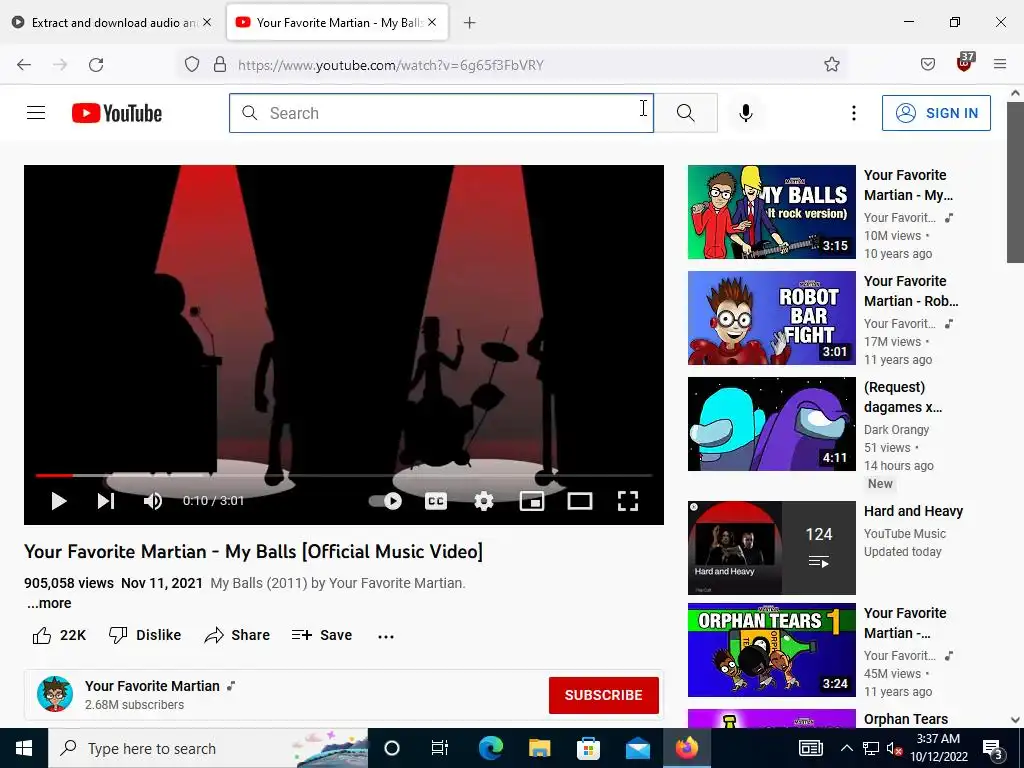Show site security padlock info
The image size is (1024, 768).
pos(220,64)
